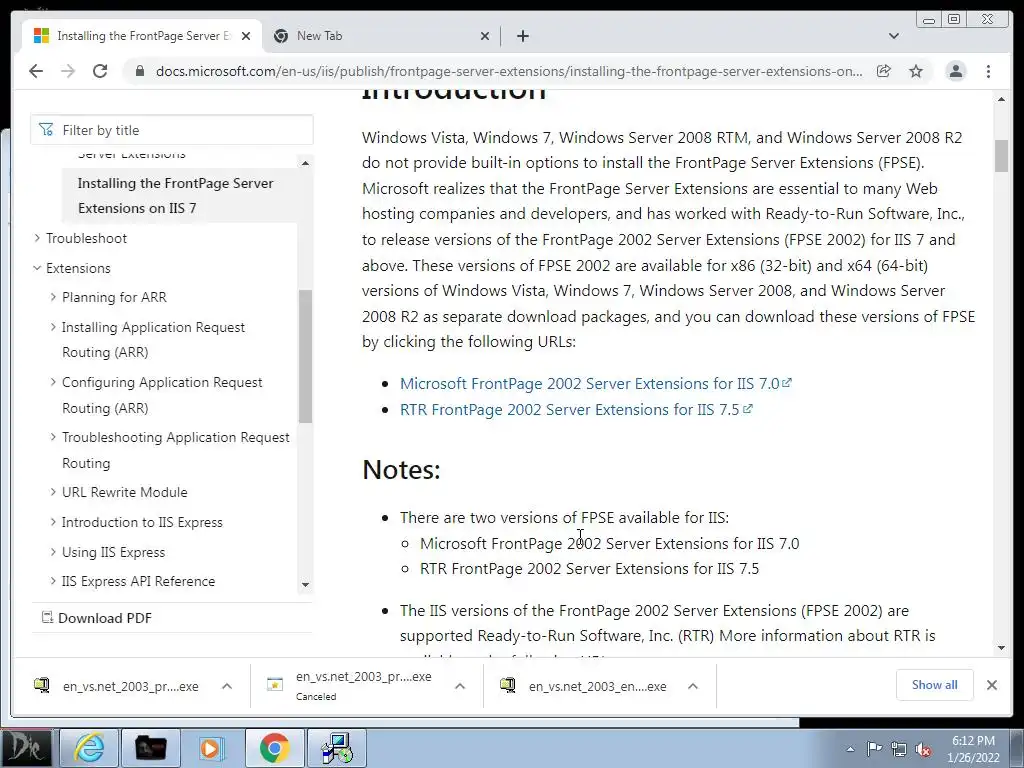Open Windows Media Player from taskbar

pyautogui.click(x=212, y=748)
